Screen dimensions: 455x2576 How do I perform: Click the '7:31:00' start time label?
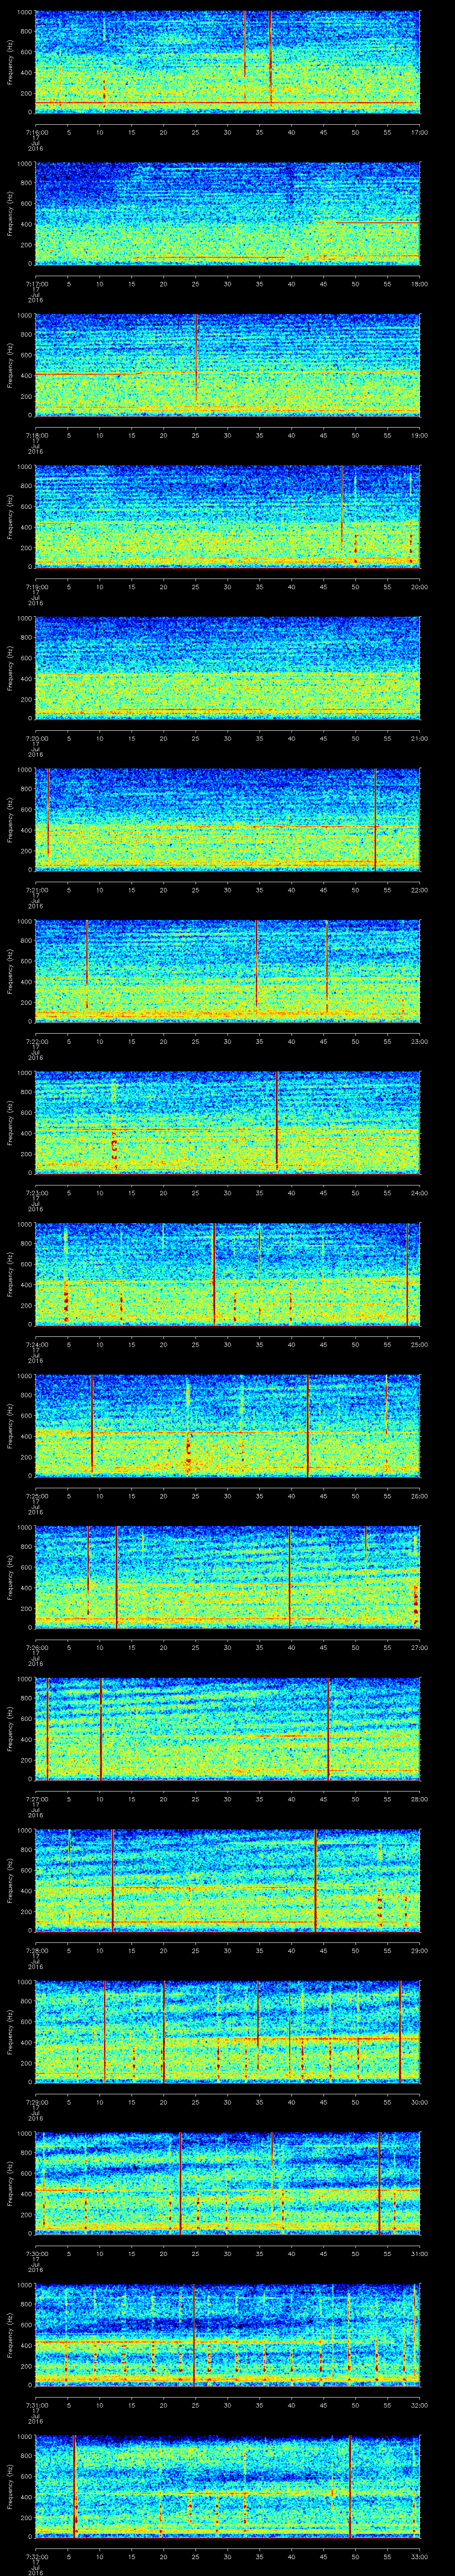point(36,2405)
